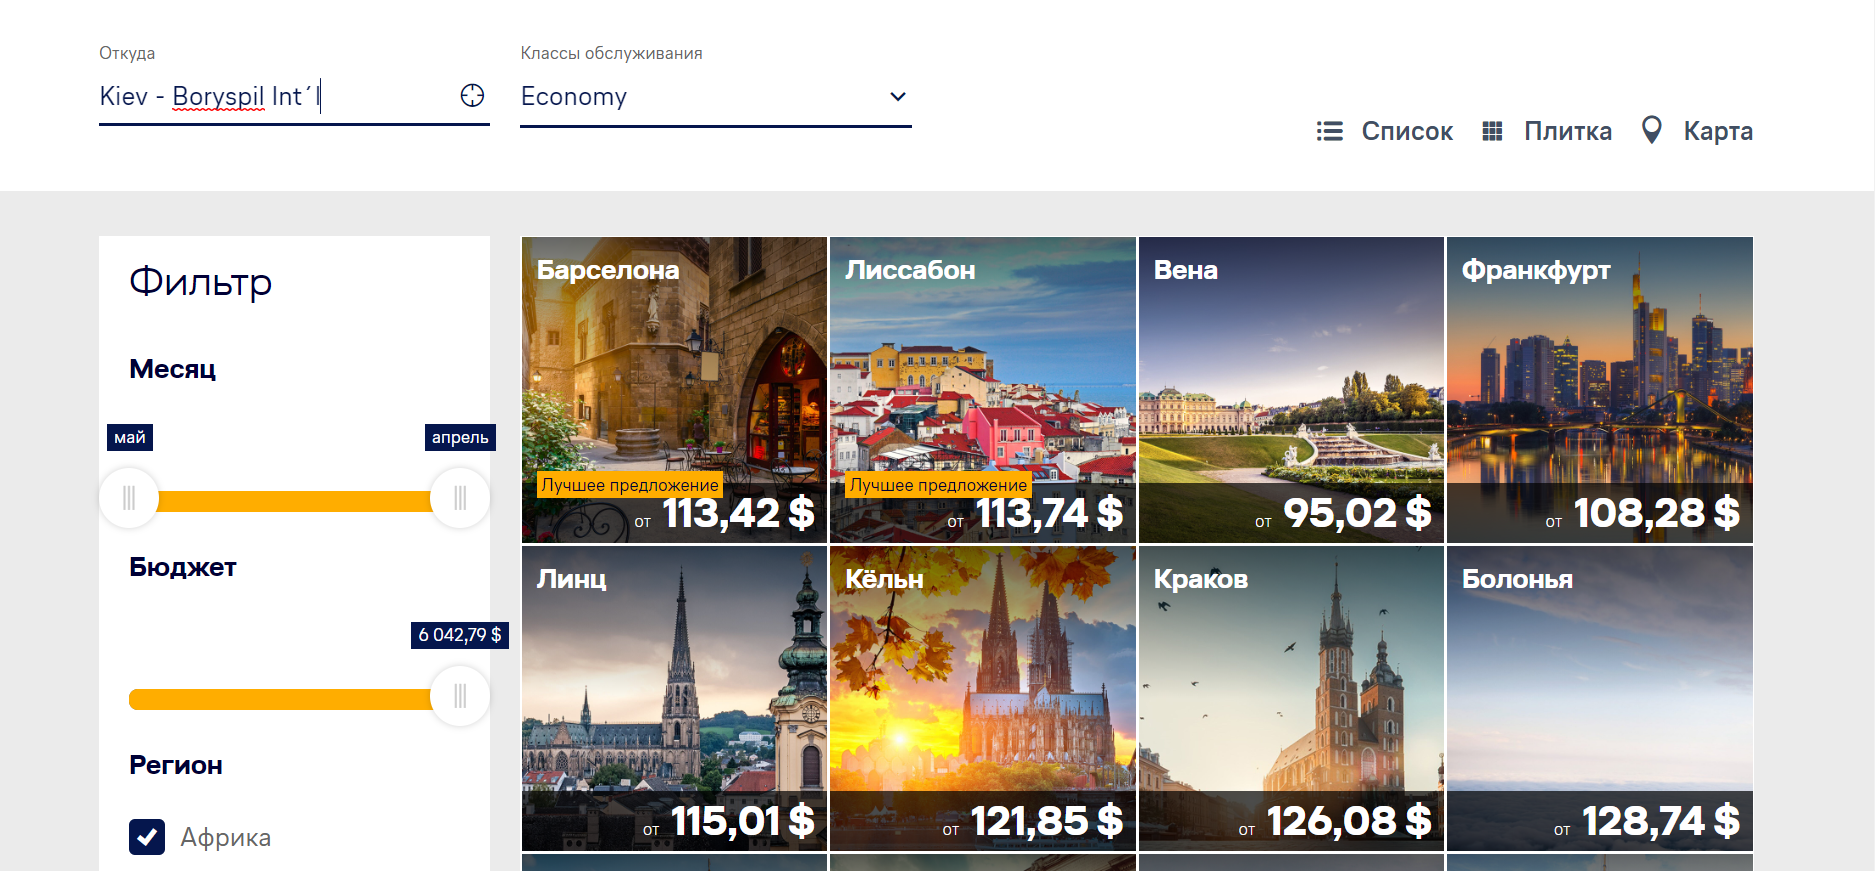The image size is (1875, 871).
Task: Click the 115,01 $ Linz price
Action: click(742, 821)
